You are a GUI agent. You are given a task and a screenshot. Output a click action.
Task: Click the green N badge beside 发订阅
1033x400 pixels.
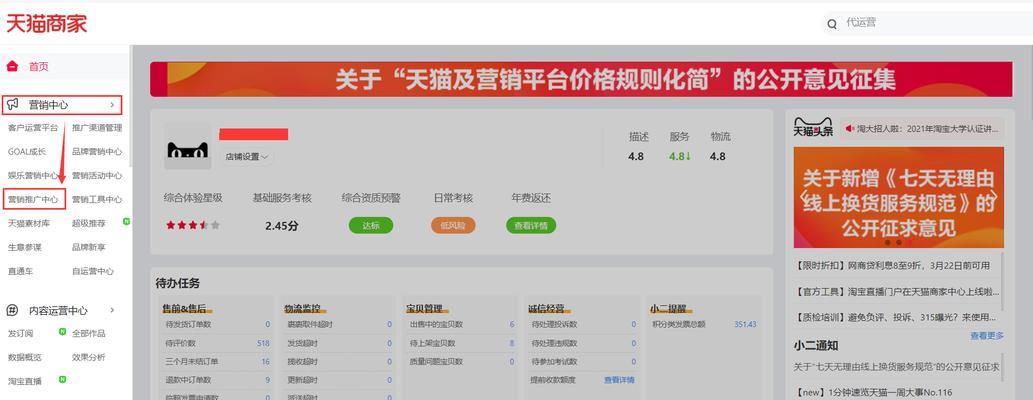(x=62, y=331)
